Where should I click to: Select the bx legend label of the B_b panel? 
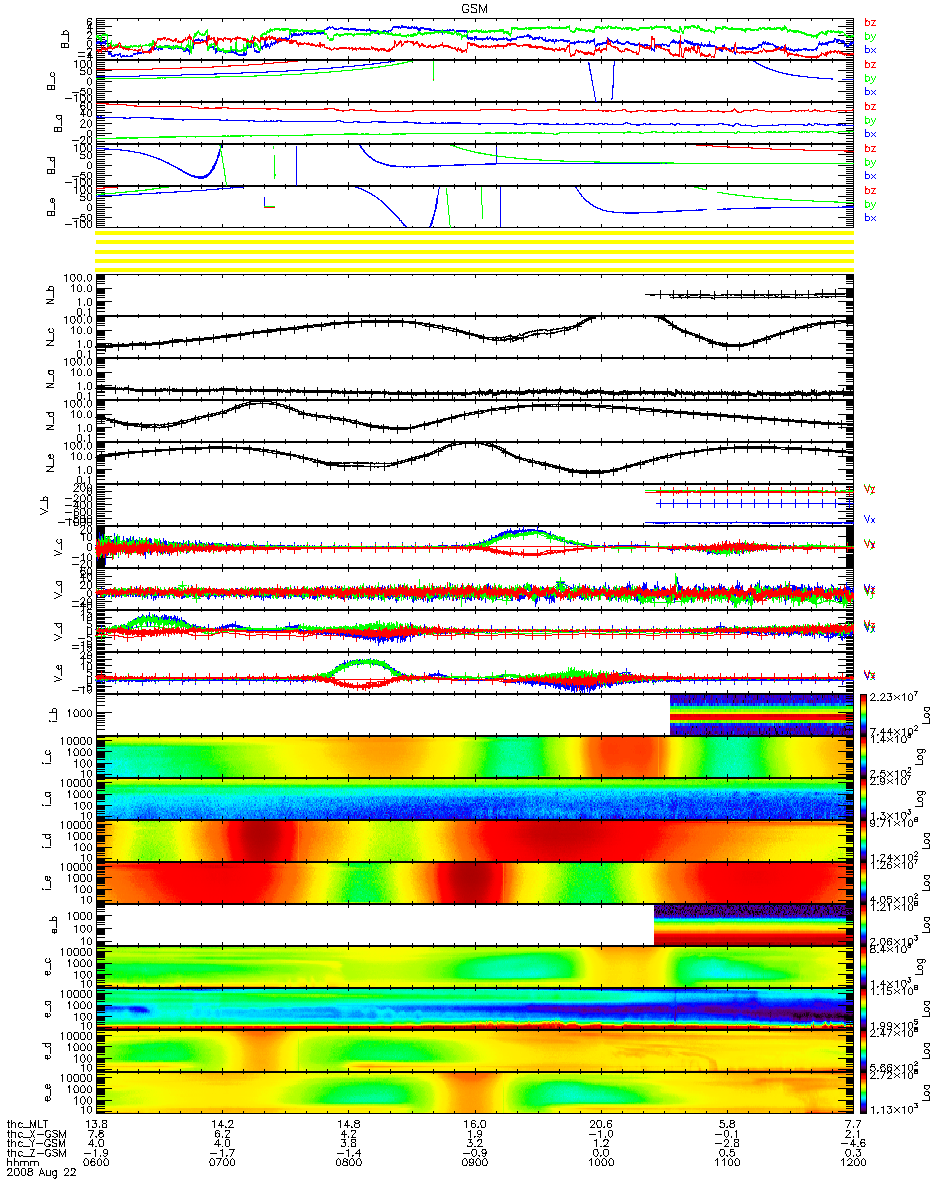(x=869, y=50)
